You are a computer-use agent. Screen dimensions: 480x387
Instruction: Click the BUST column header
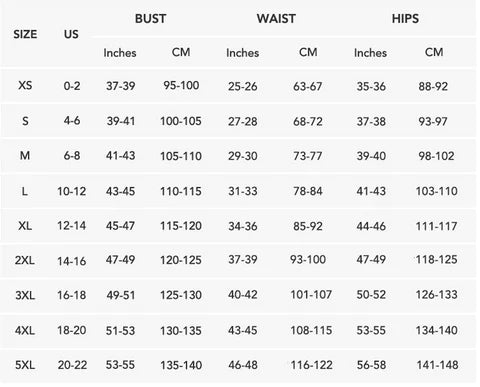click(x=150, y=18)
